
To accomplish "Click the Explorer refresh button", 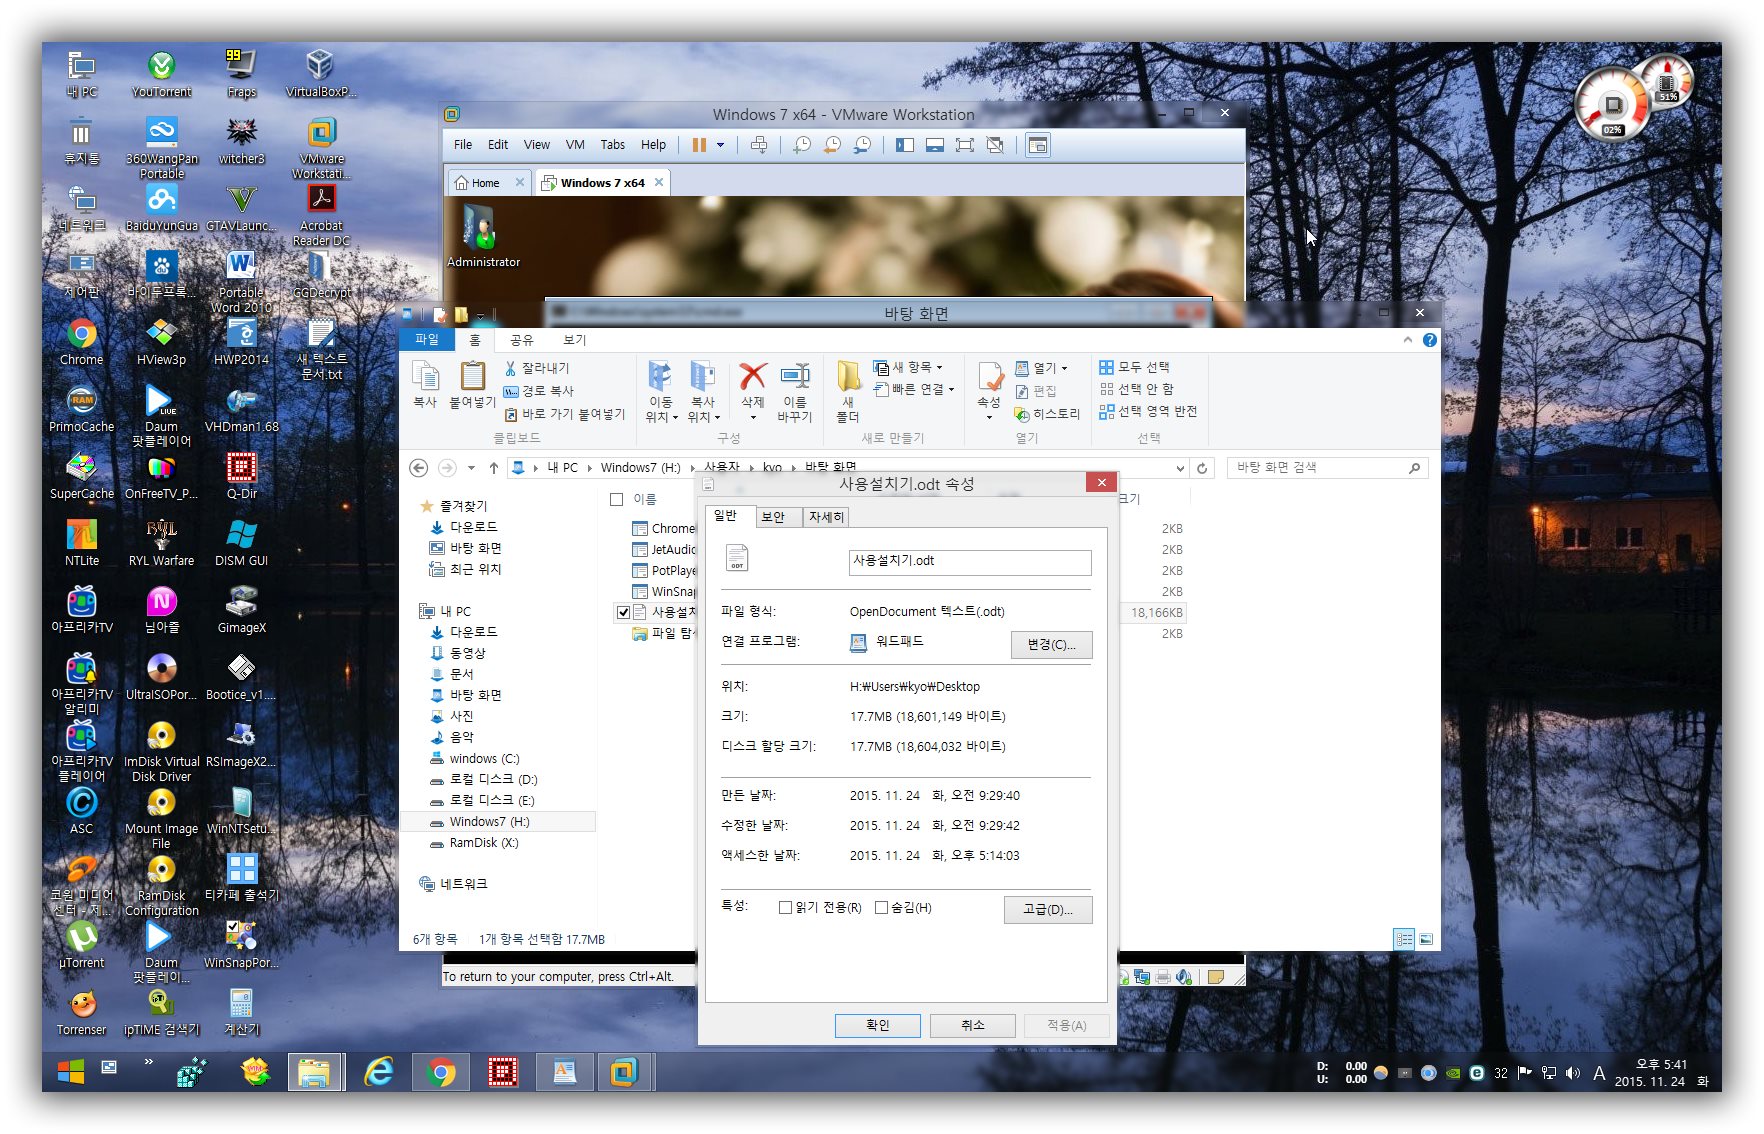I will tap(1202, 468).
